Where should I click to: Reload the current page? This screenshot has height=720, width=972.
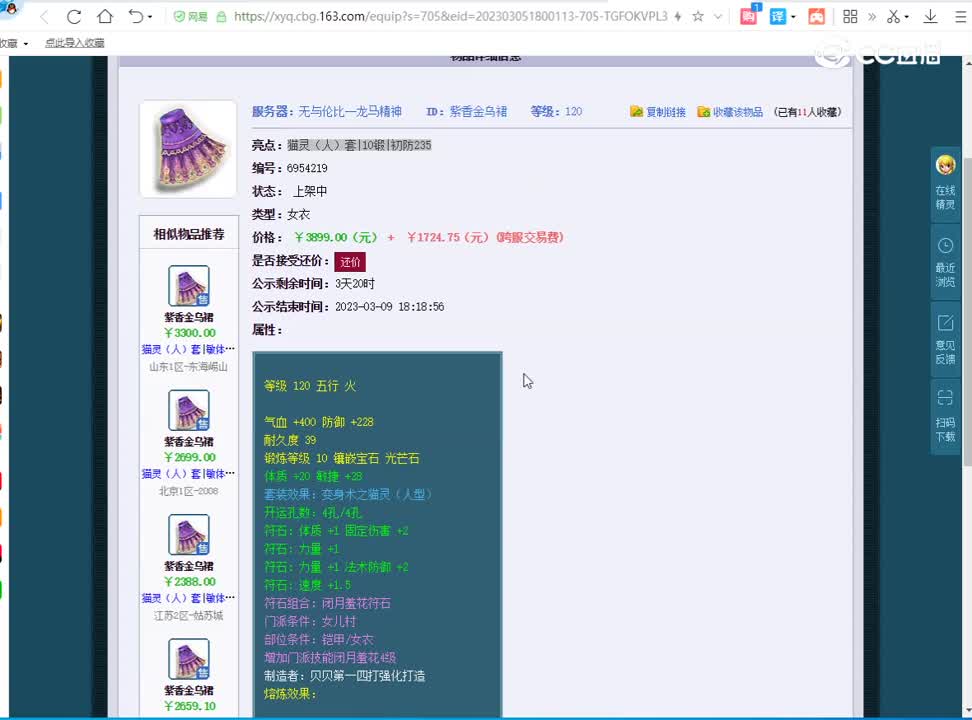click(74, 17)
